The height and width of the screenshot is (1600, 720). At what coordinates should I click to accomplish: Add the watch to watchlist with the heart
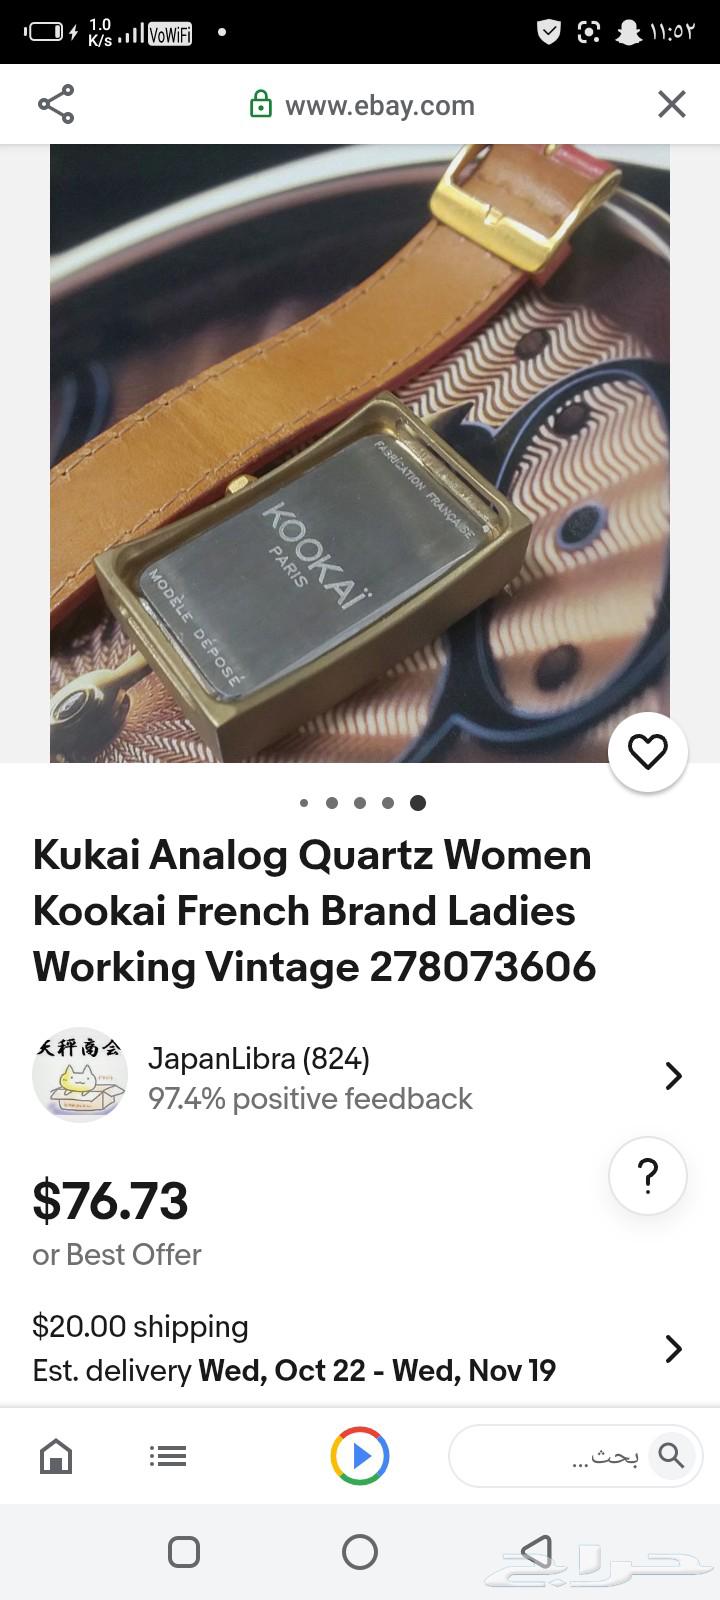[648, 752]
